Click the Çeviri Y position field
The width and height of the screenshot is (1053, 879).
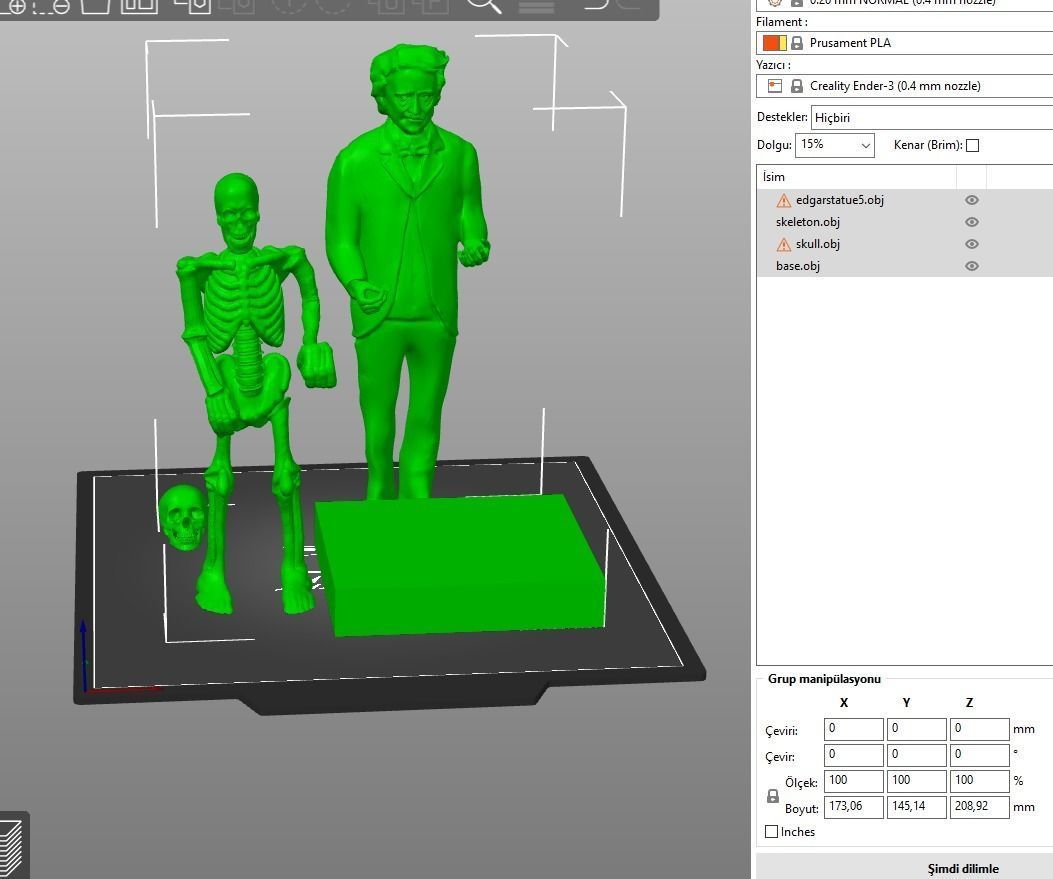917,729
